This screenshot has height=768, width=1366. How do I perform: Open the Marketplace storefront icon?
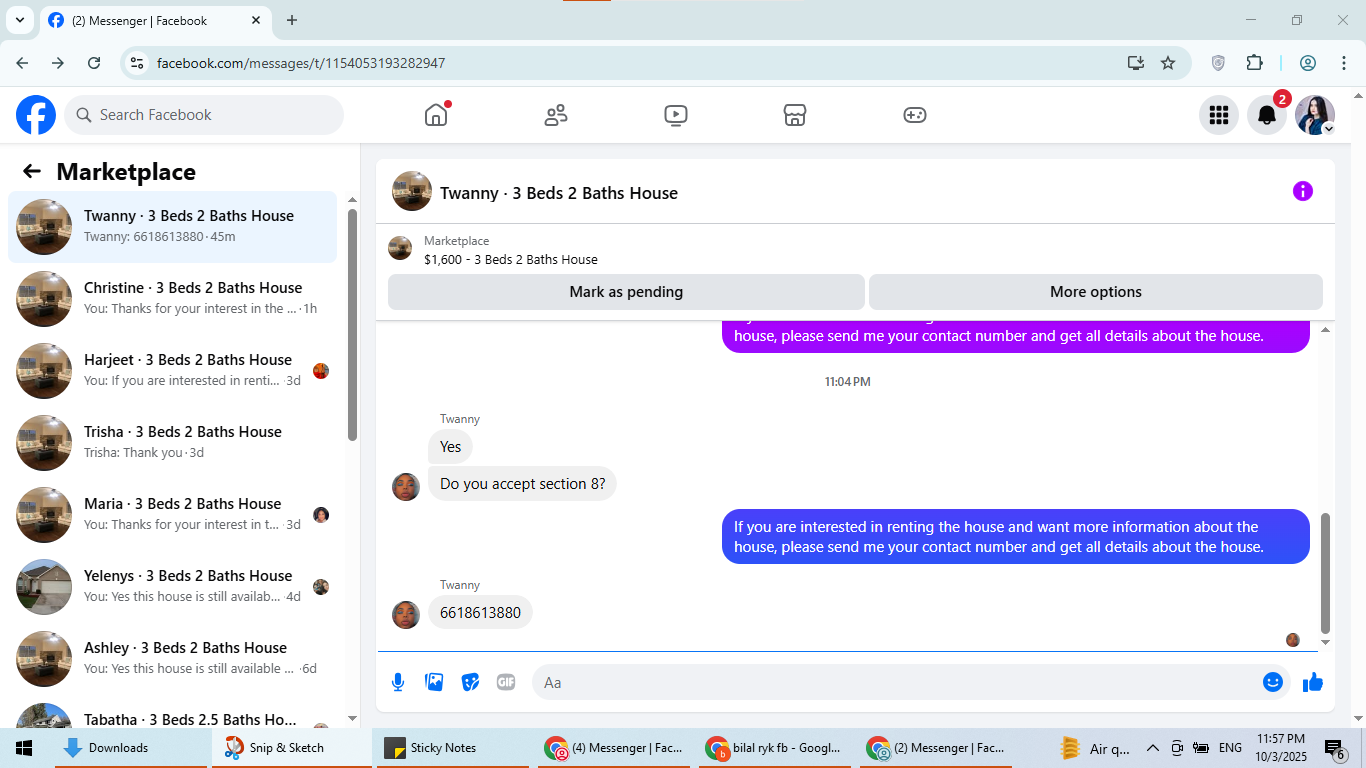click(795, 115)
